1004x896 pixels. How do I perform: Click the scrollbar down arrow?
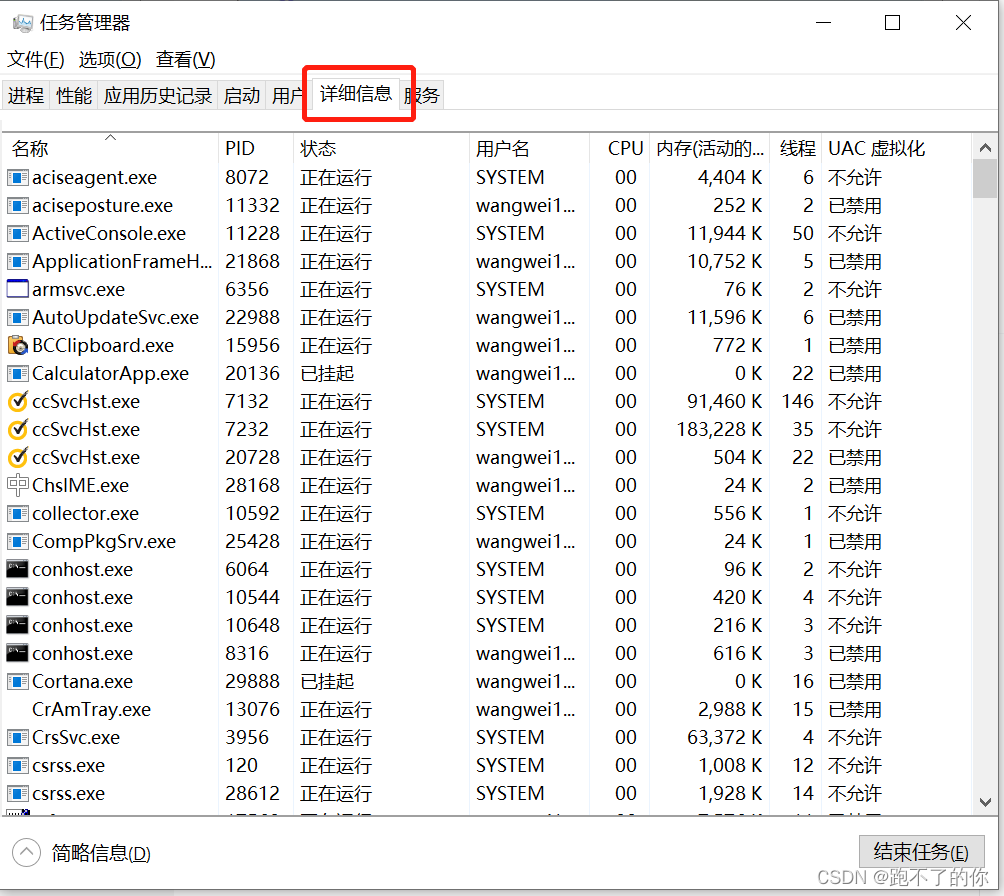coord(985,802)
